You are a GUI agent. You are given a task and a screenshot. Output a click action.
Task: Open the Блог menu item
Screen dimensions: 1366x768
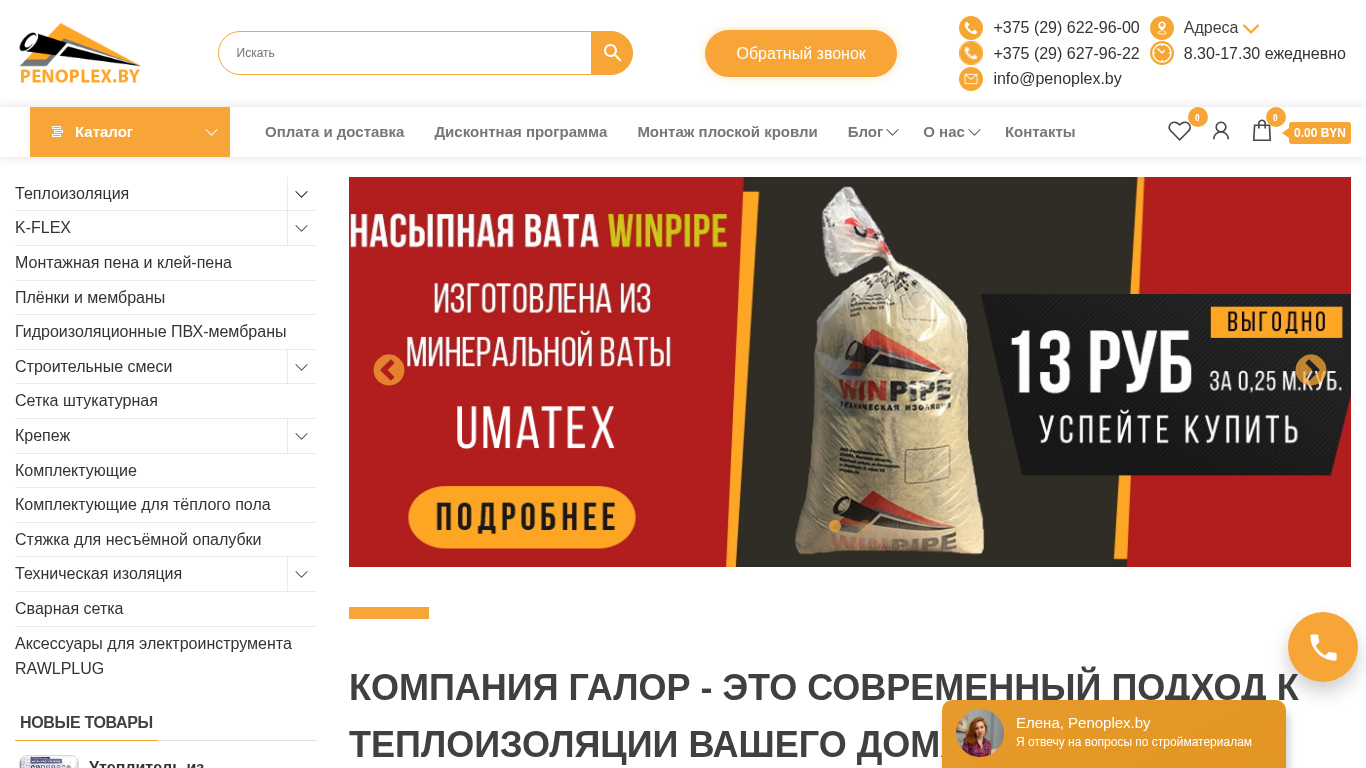873,132
